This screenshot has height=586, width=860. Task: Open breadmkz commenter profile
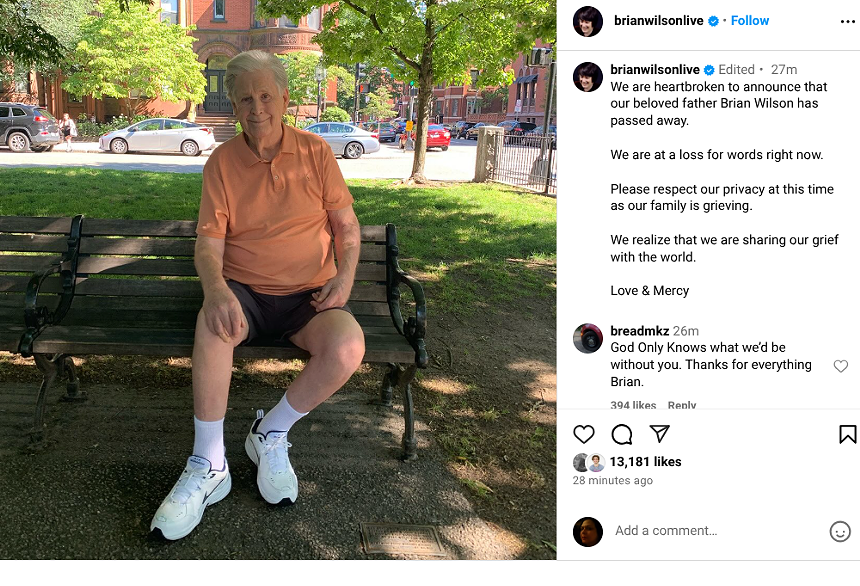tap(640, 331)
